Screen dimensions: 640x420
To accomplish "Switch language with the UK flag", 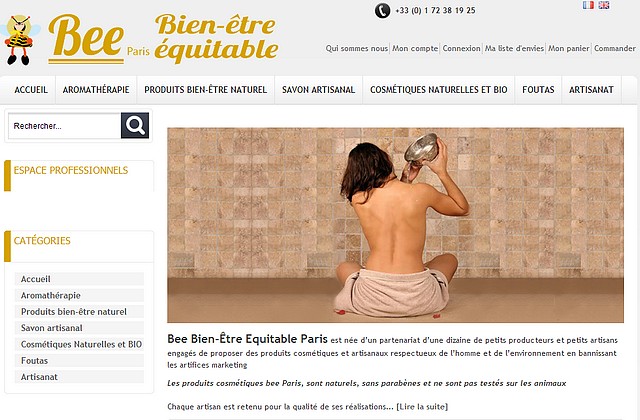I will click(604, 5).
